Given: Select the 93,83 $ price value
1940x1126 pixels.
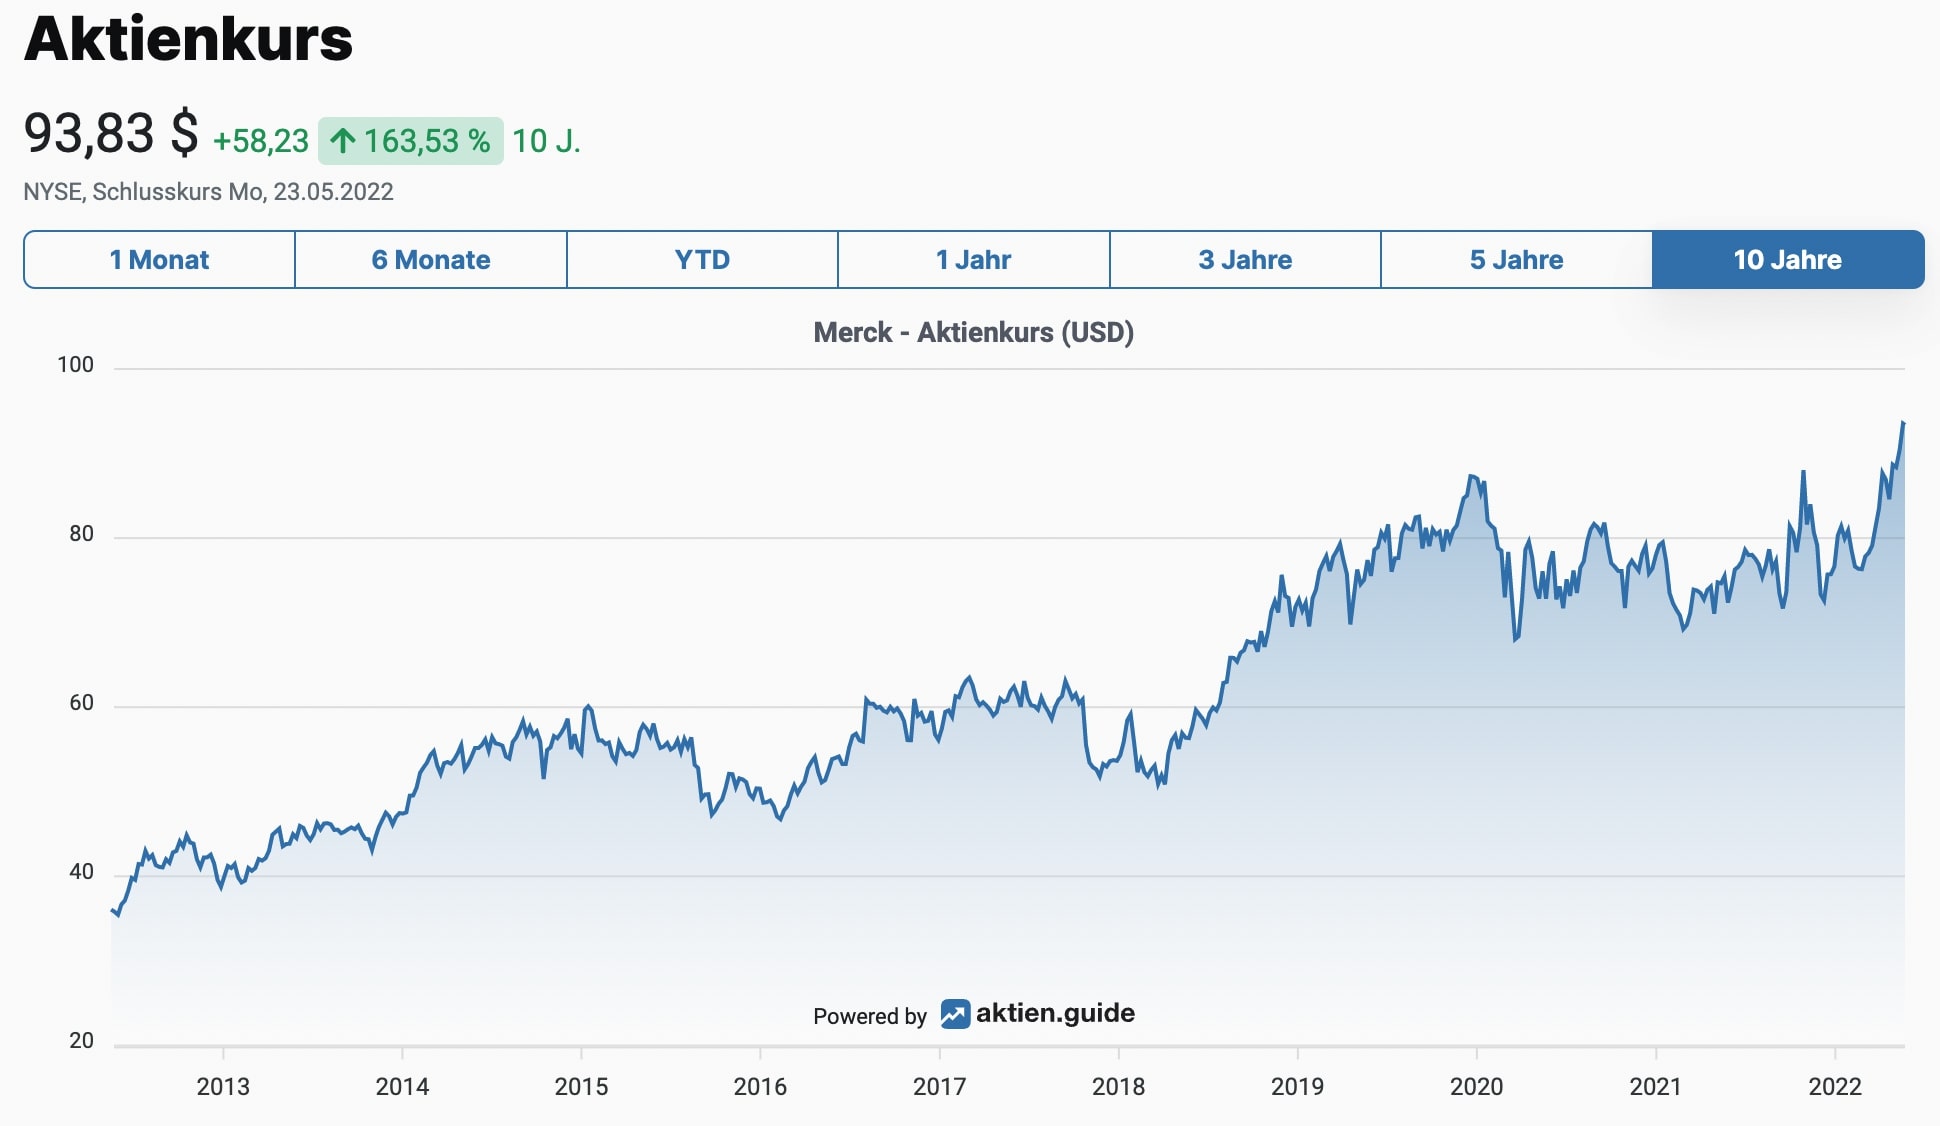Looking at the screenshot, I should coord(111,133).
